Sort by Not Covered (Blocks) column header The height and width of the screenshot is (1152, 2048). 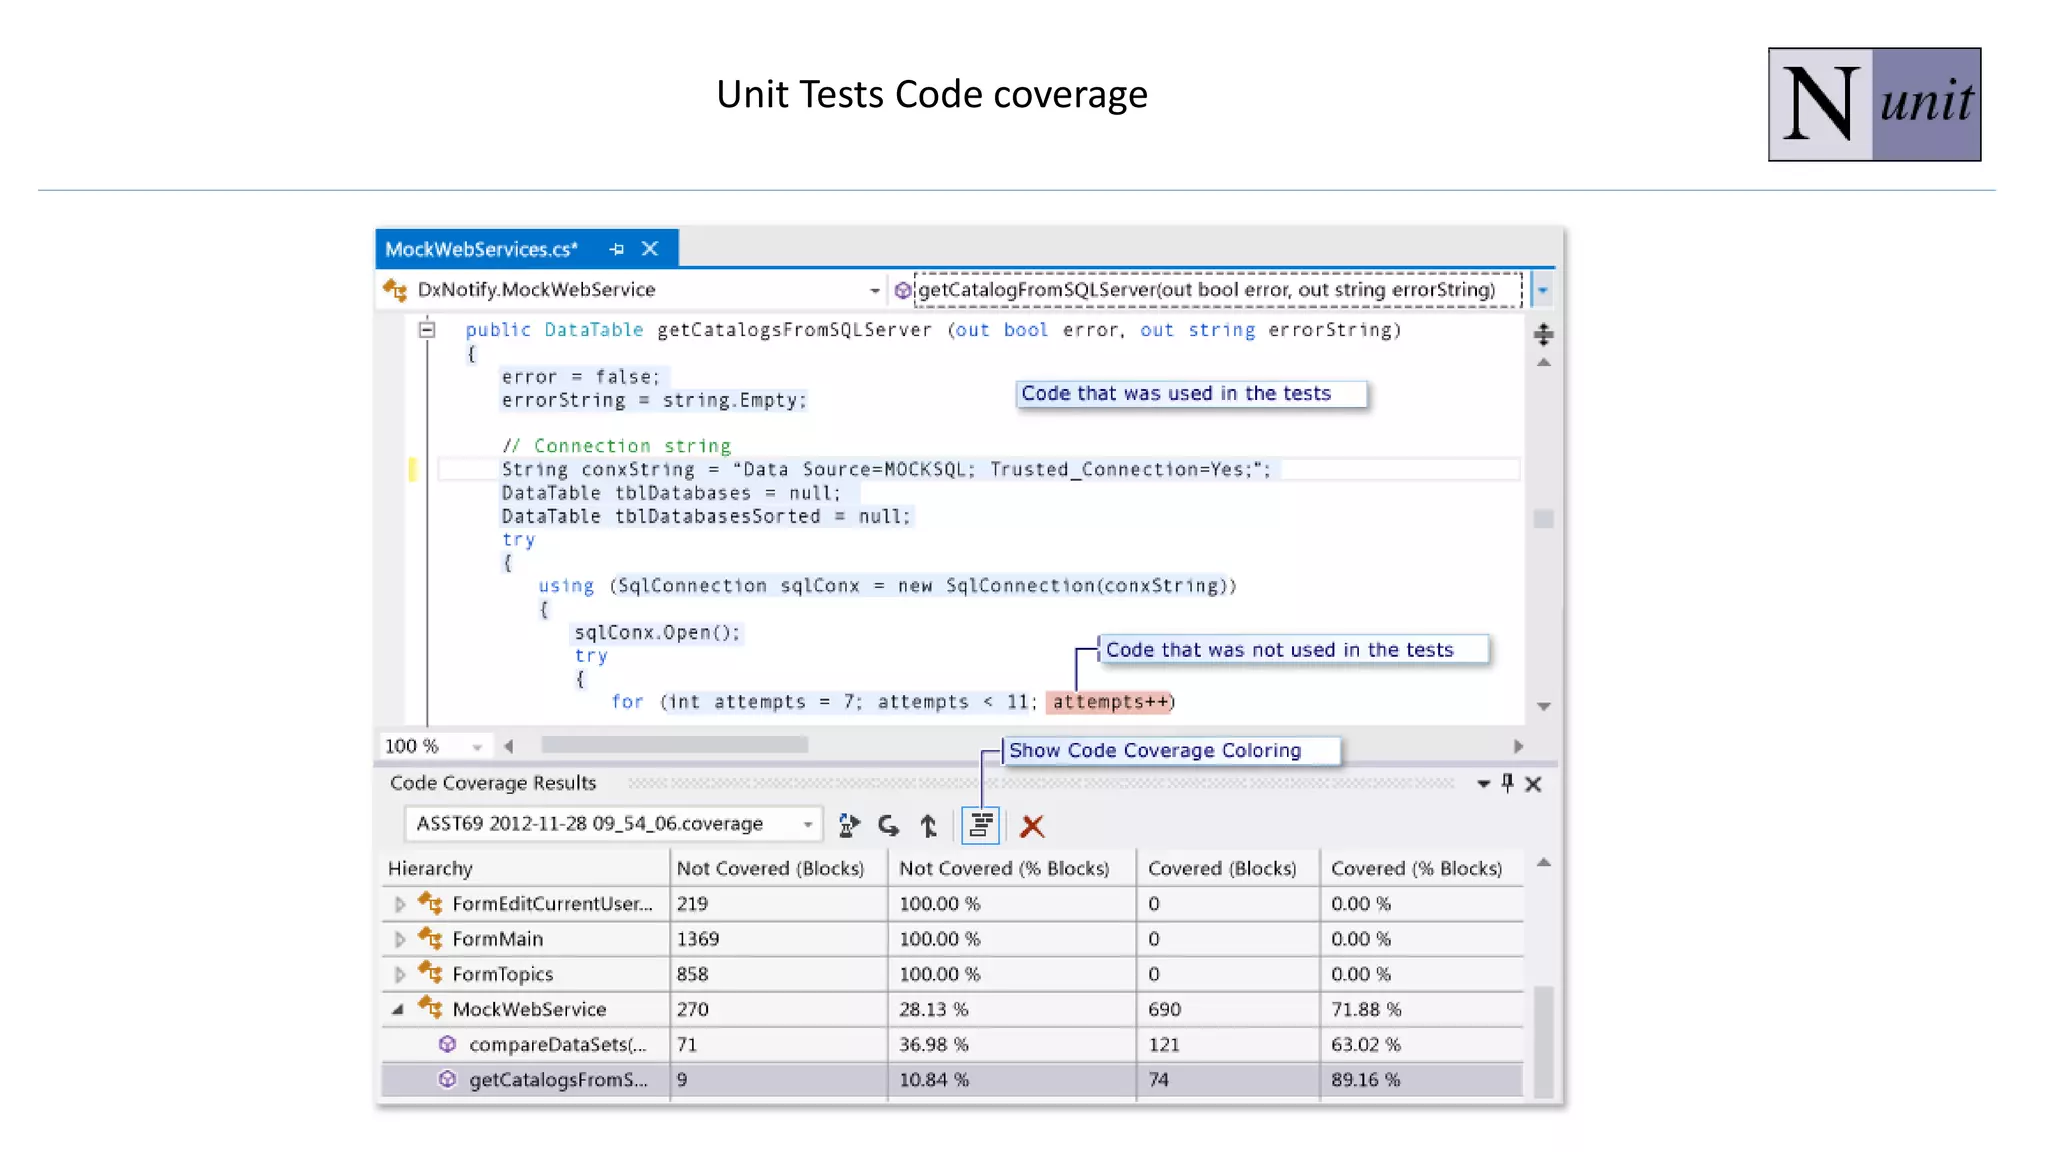click(778, 868)
